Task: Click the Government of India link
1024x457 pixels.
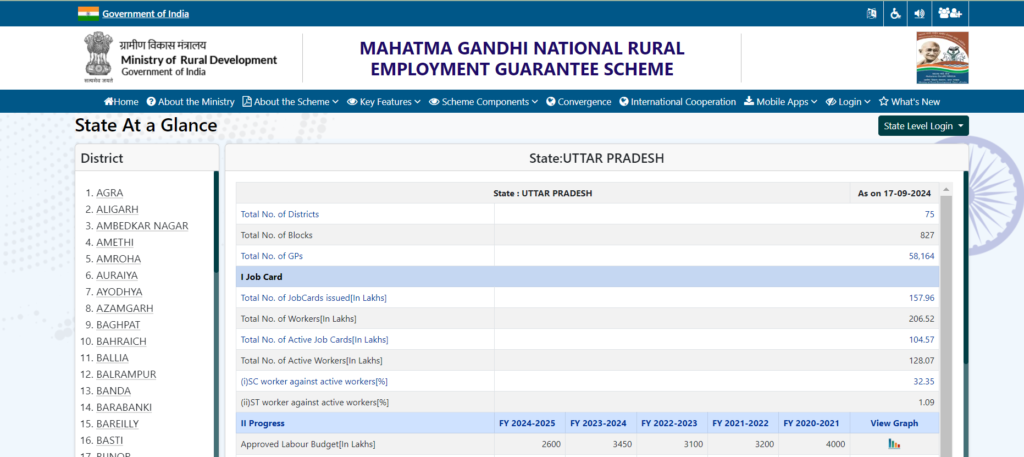Action: (x=146, y=14)
